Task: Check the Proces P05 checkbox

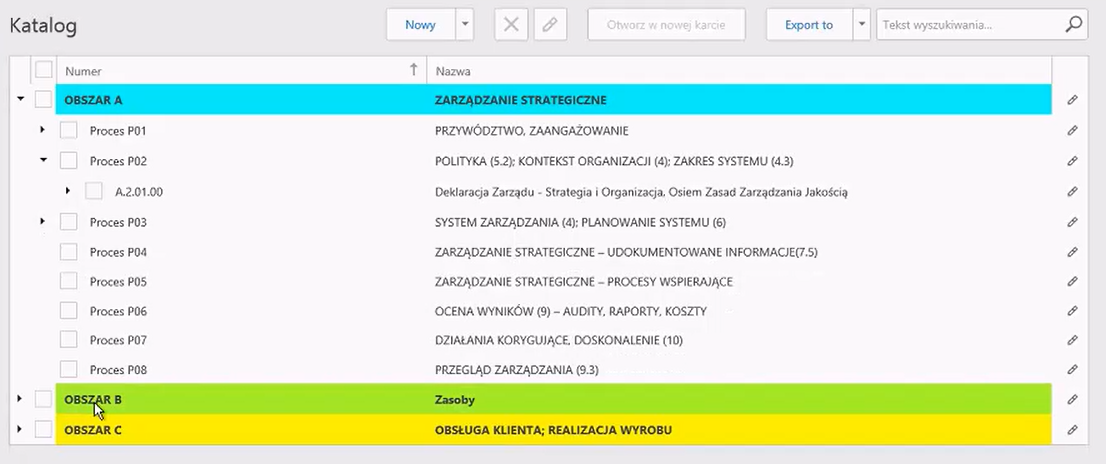Action: coord(68,281)
